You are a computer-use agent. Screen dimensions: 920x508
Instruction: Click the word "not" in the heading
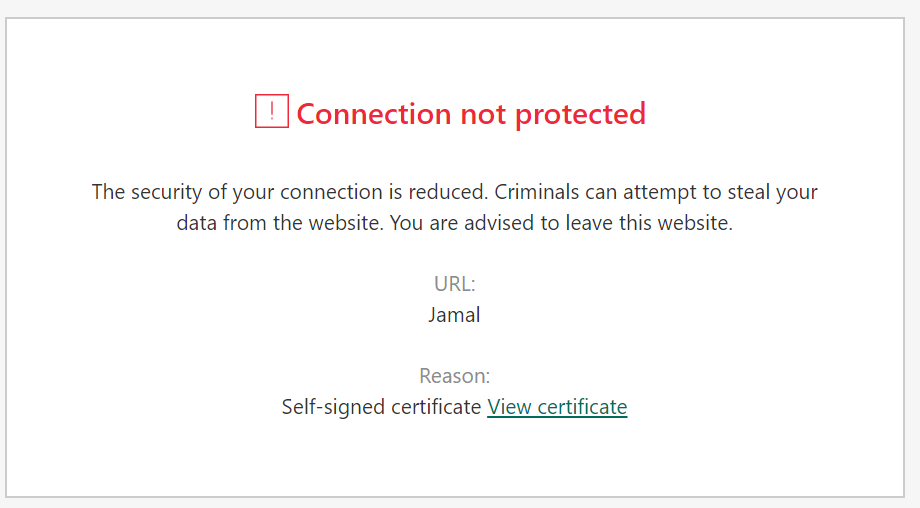pos(483,114)
